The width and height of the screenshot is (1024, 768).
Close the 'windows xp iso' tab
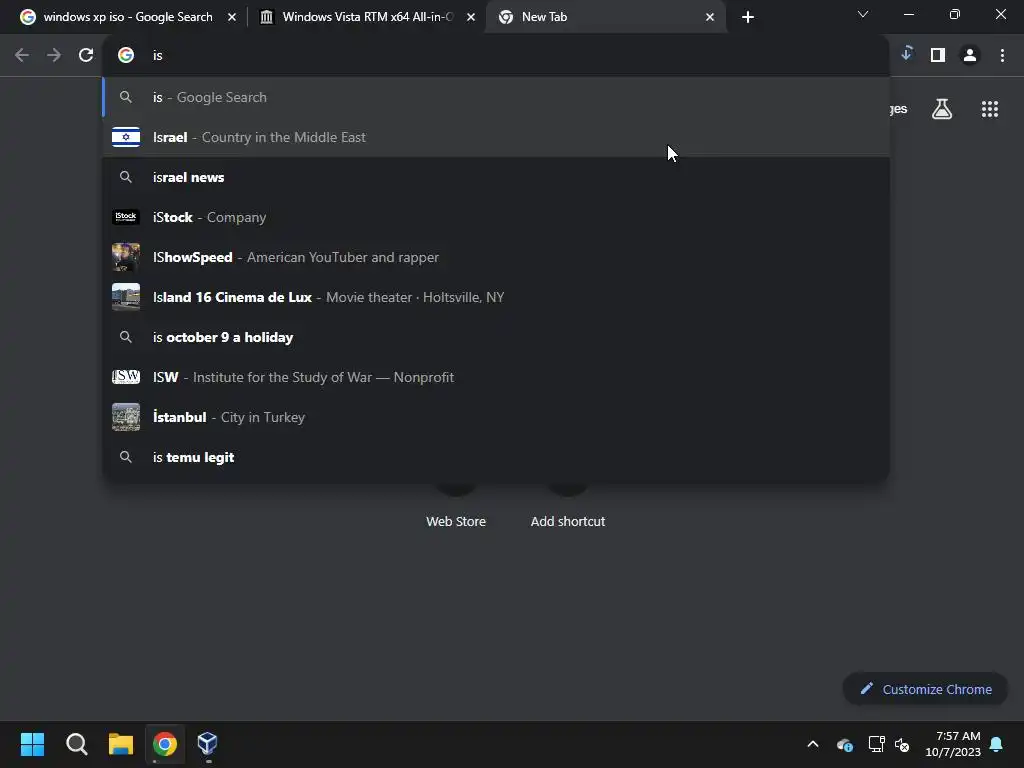click(232, 17)
